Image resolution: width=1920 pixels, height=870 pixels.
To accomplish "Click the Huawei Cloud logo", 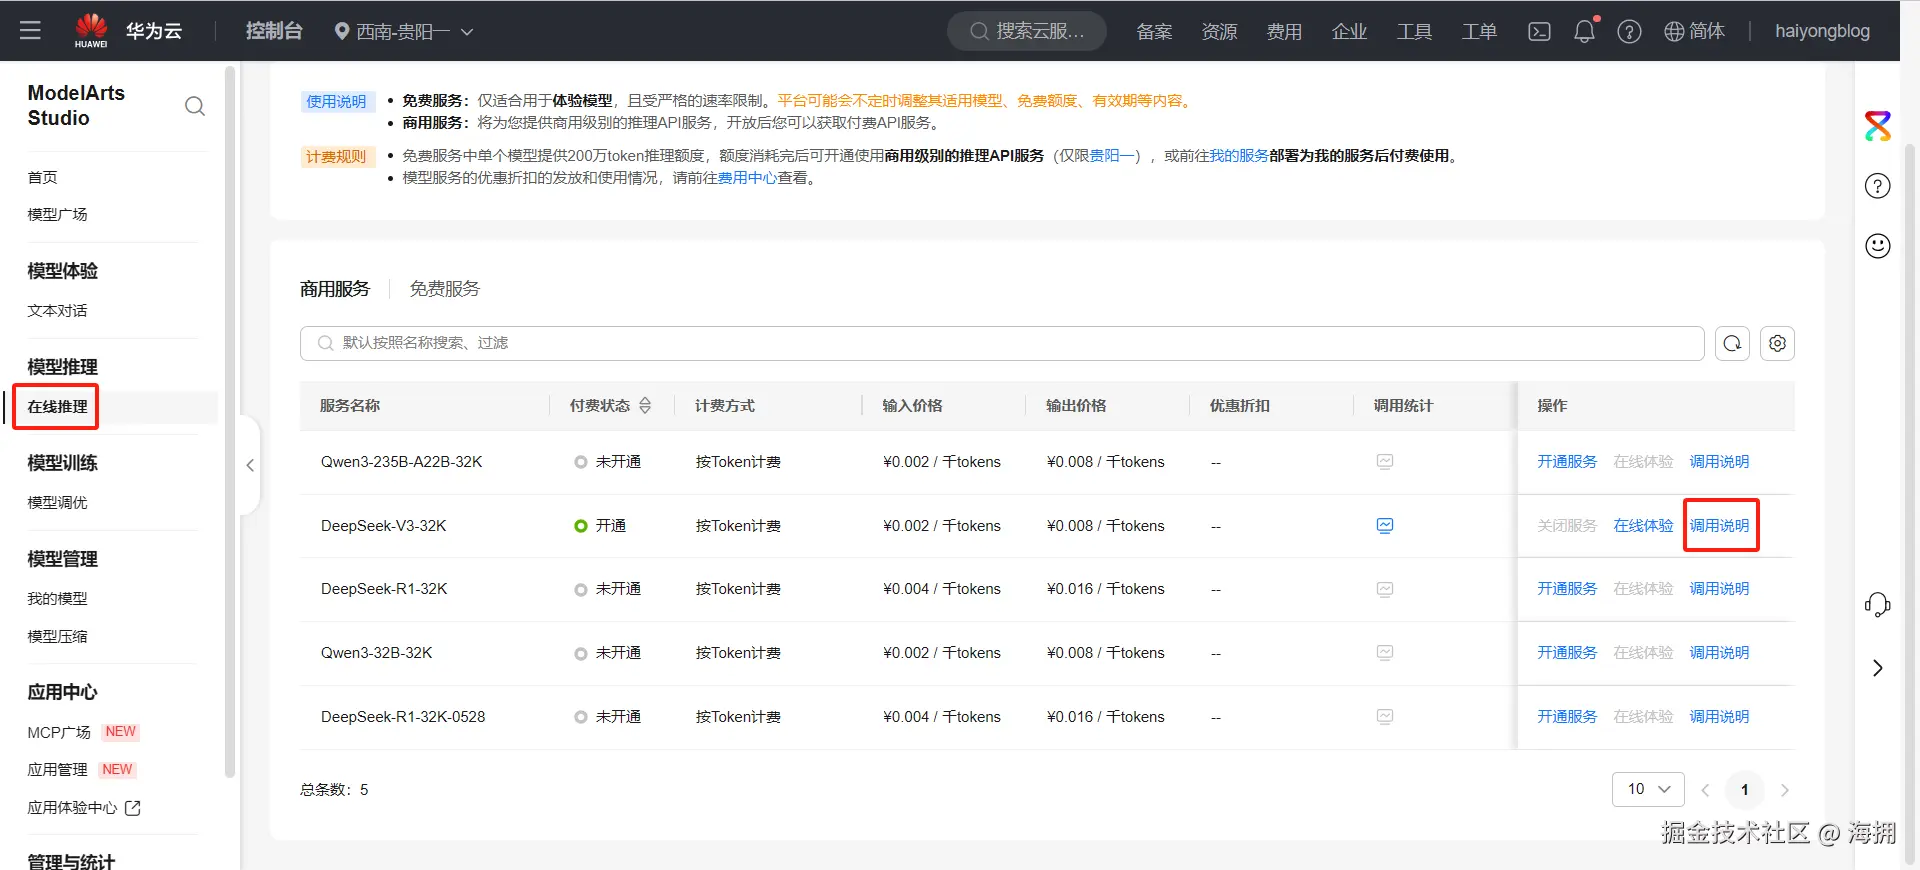I will [x=91, y=31].
